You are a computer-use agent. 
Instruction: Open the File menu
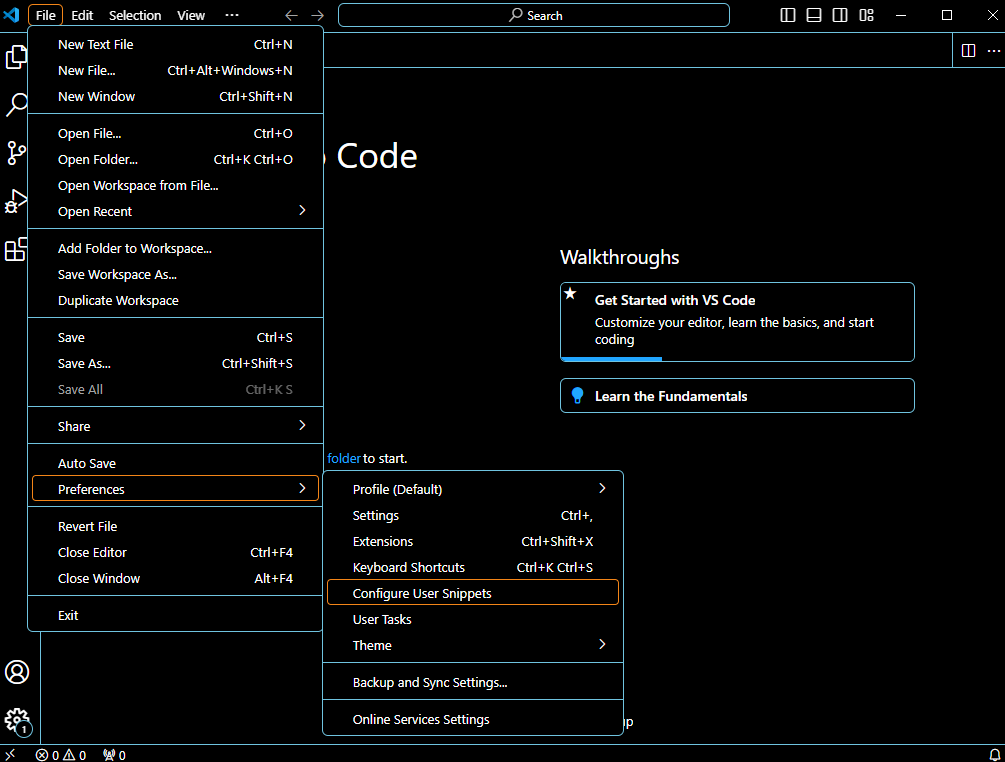click(x=46, y=15)
